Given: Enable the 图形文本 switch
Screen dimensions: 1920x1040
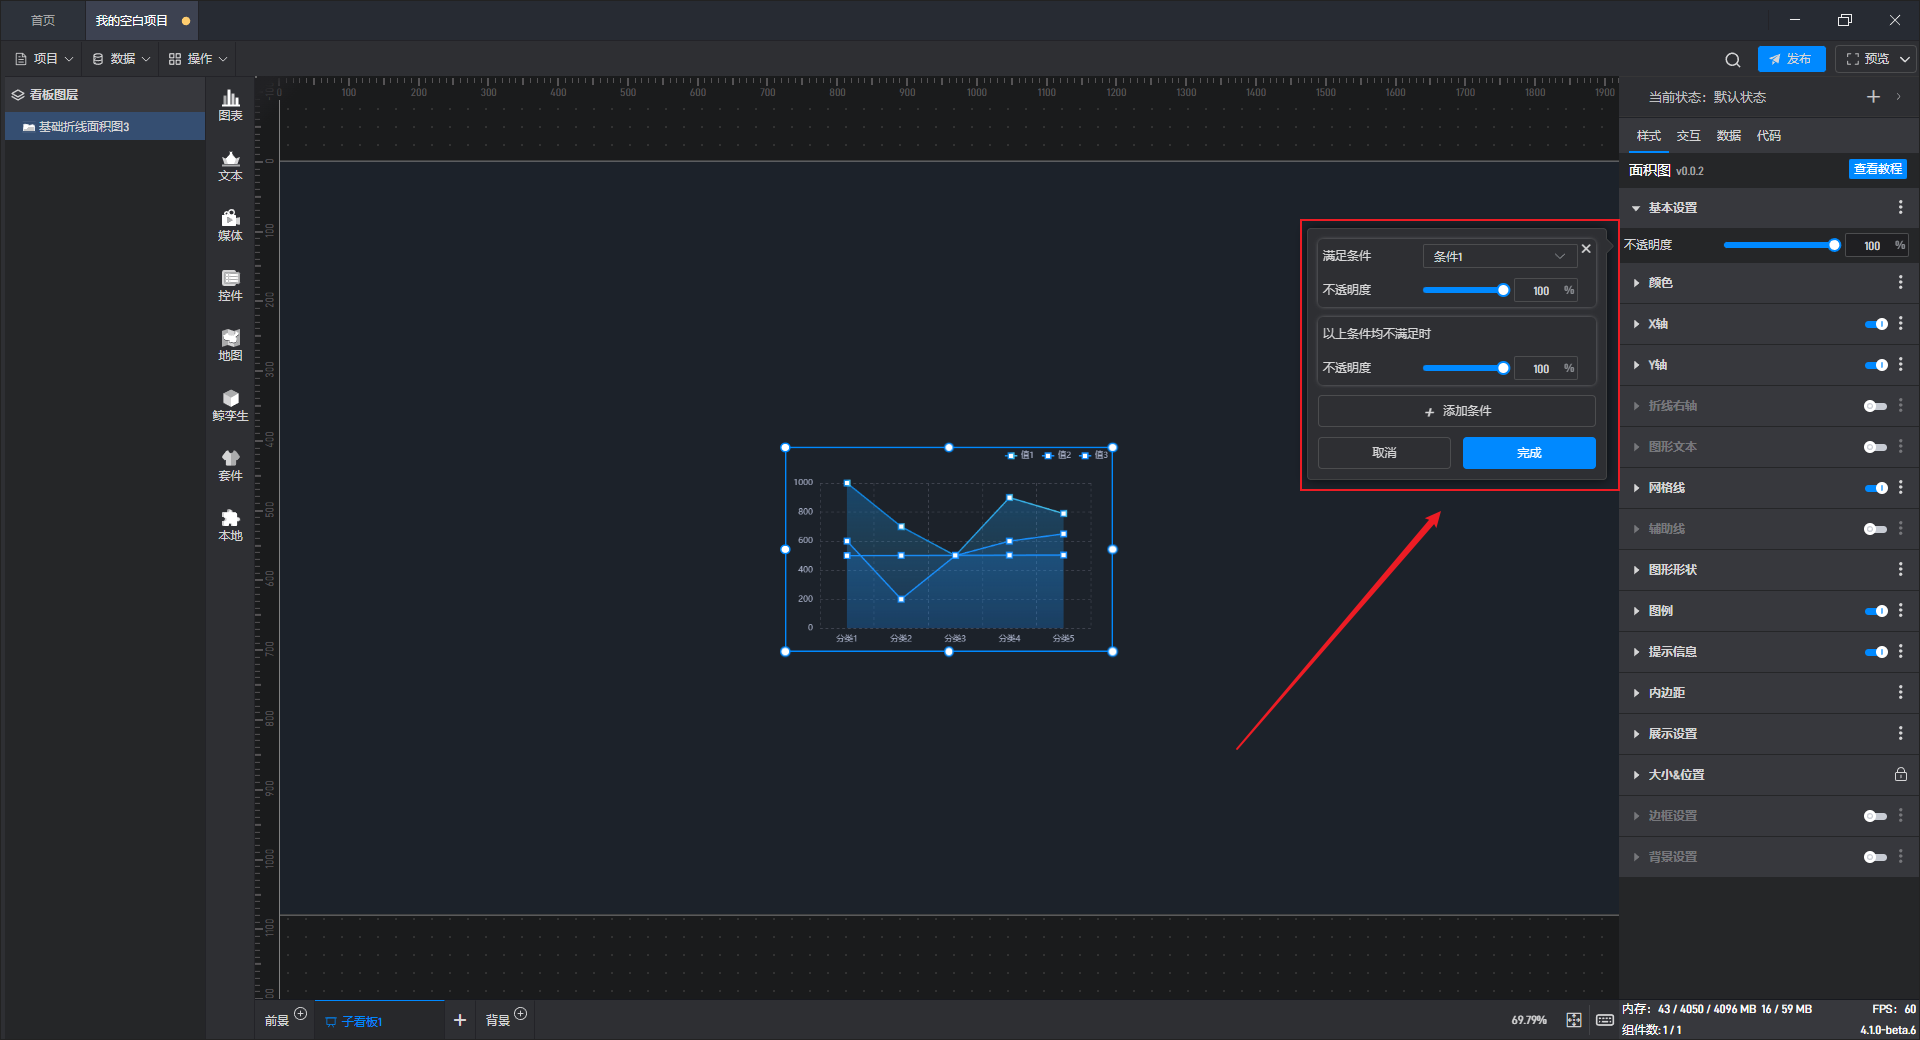Looking at the screenshot, I should click(1876, 447).
